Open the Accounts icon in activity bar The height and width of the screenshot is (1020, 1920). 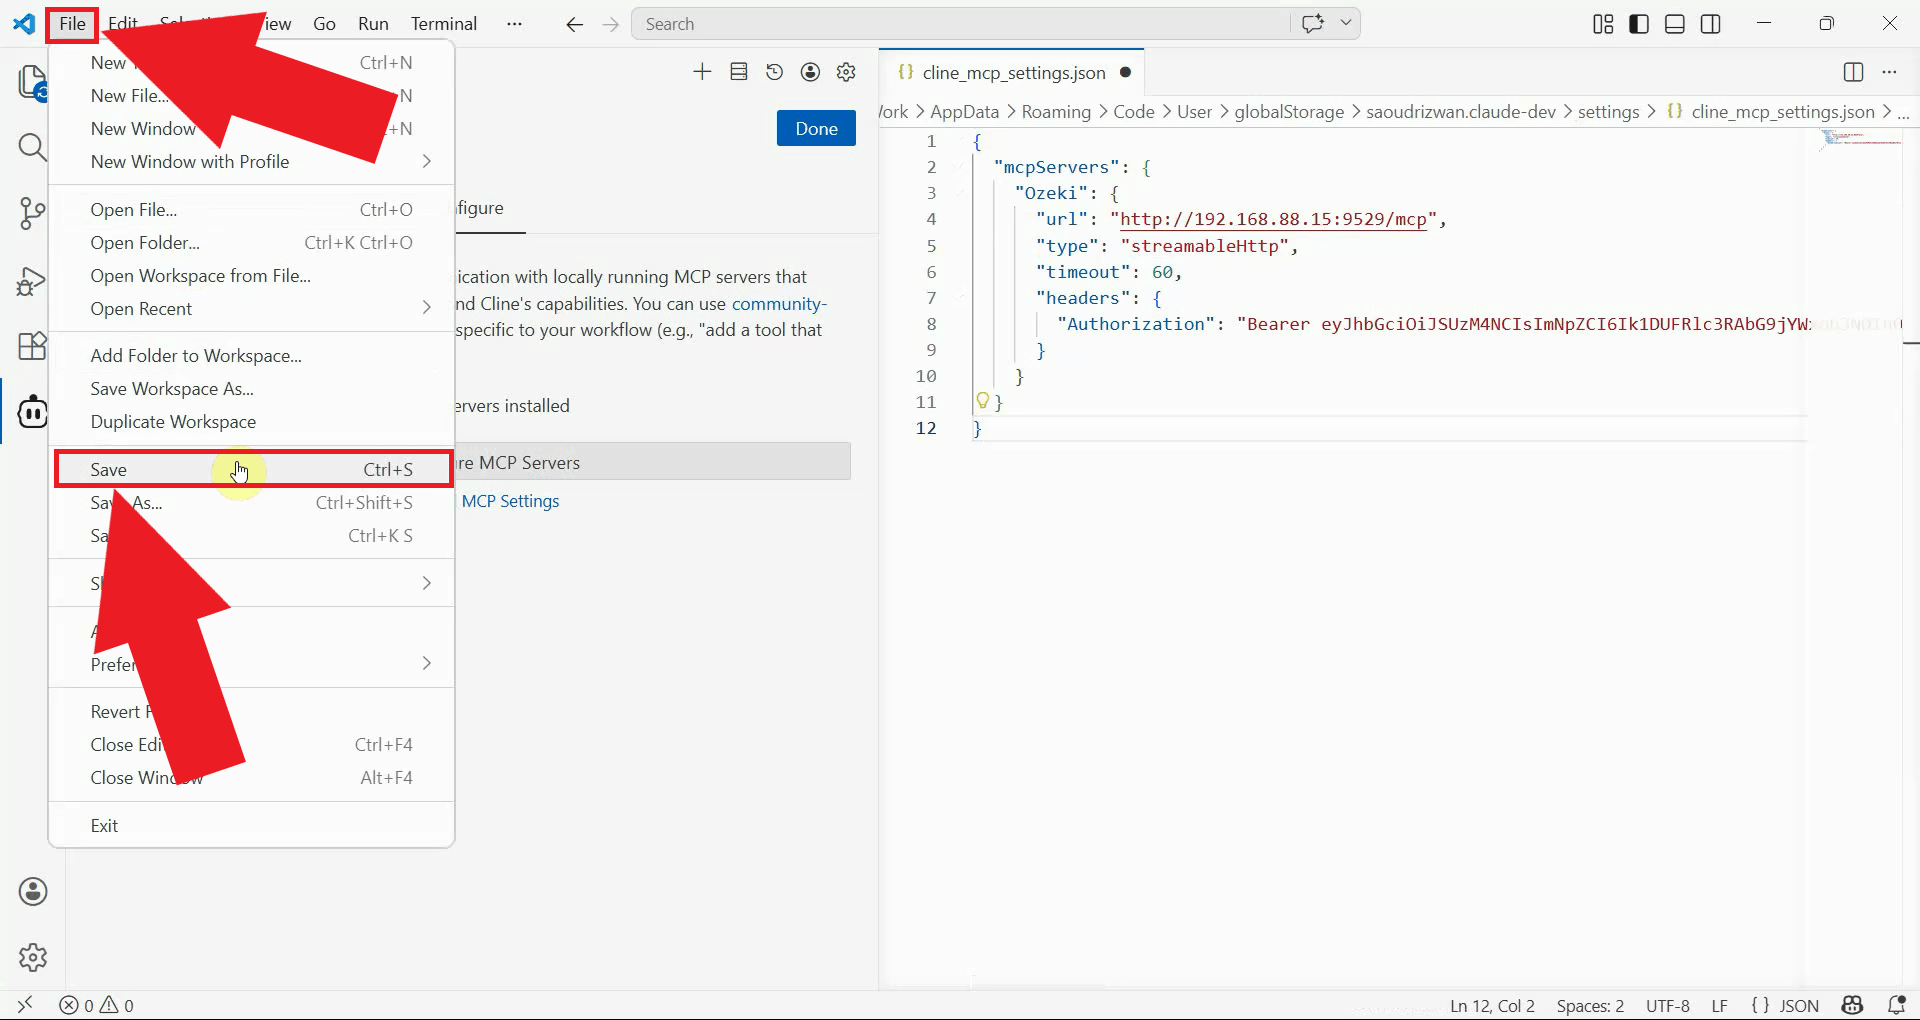[x=33, y=892]
